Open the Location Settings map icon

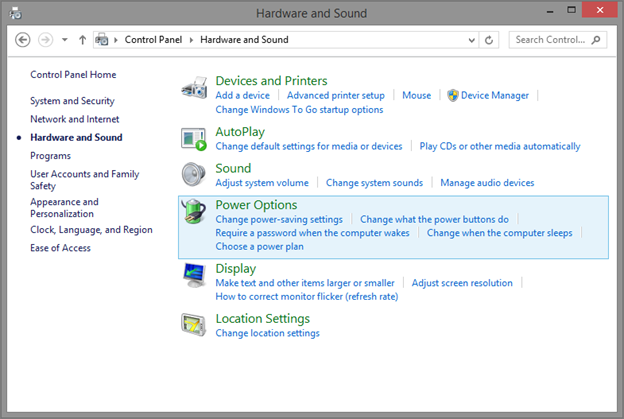coord(194,325)
